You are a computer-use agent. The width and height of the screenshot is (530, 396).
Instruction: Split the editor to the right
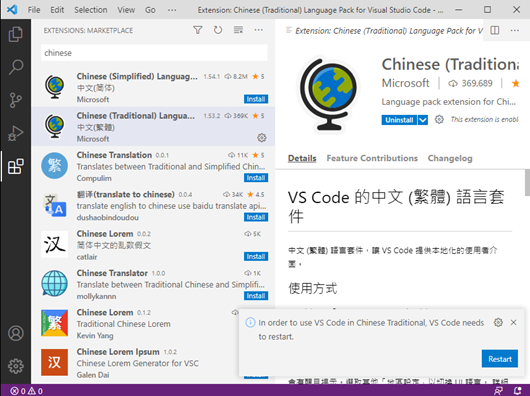[x=495, y=30]
